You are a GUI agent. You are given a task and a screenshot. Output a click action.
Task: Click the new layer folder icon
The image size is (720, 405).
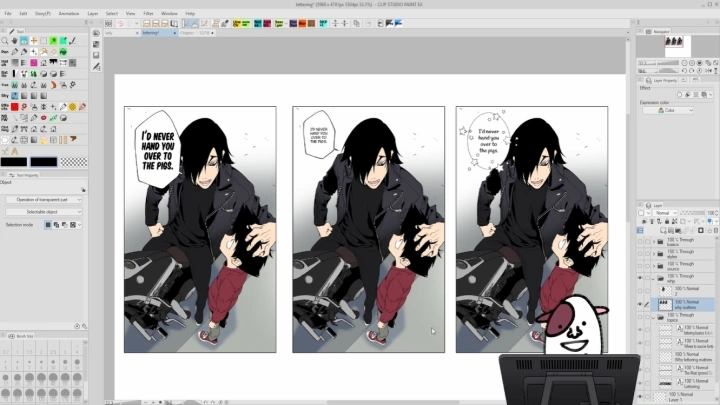[679, 230]
